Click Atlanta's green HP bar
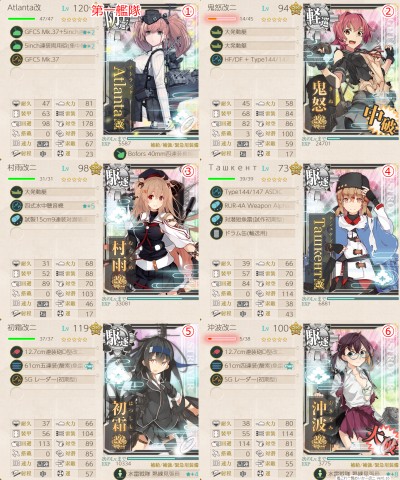Screen dimensions: 400x480 21,19
